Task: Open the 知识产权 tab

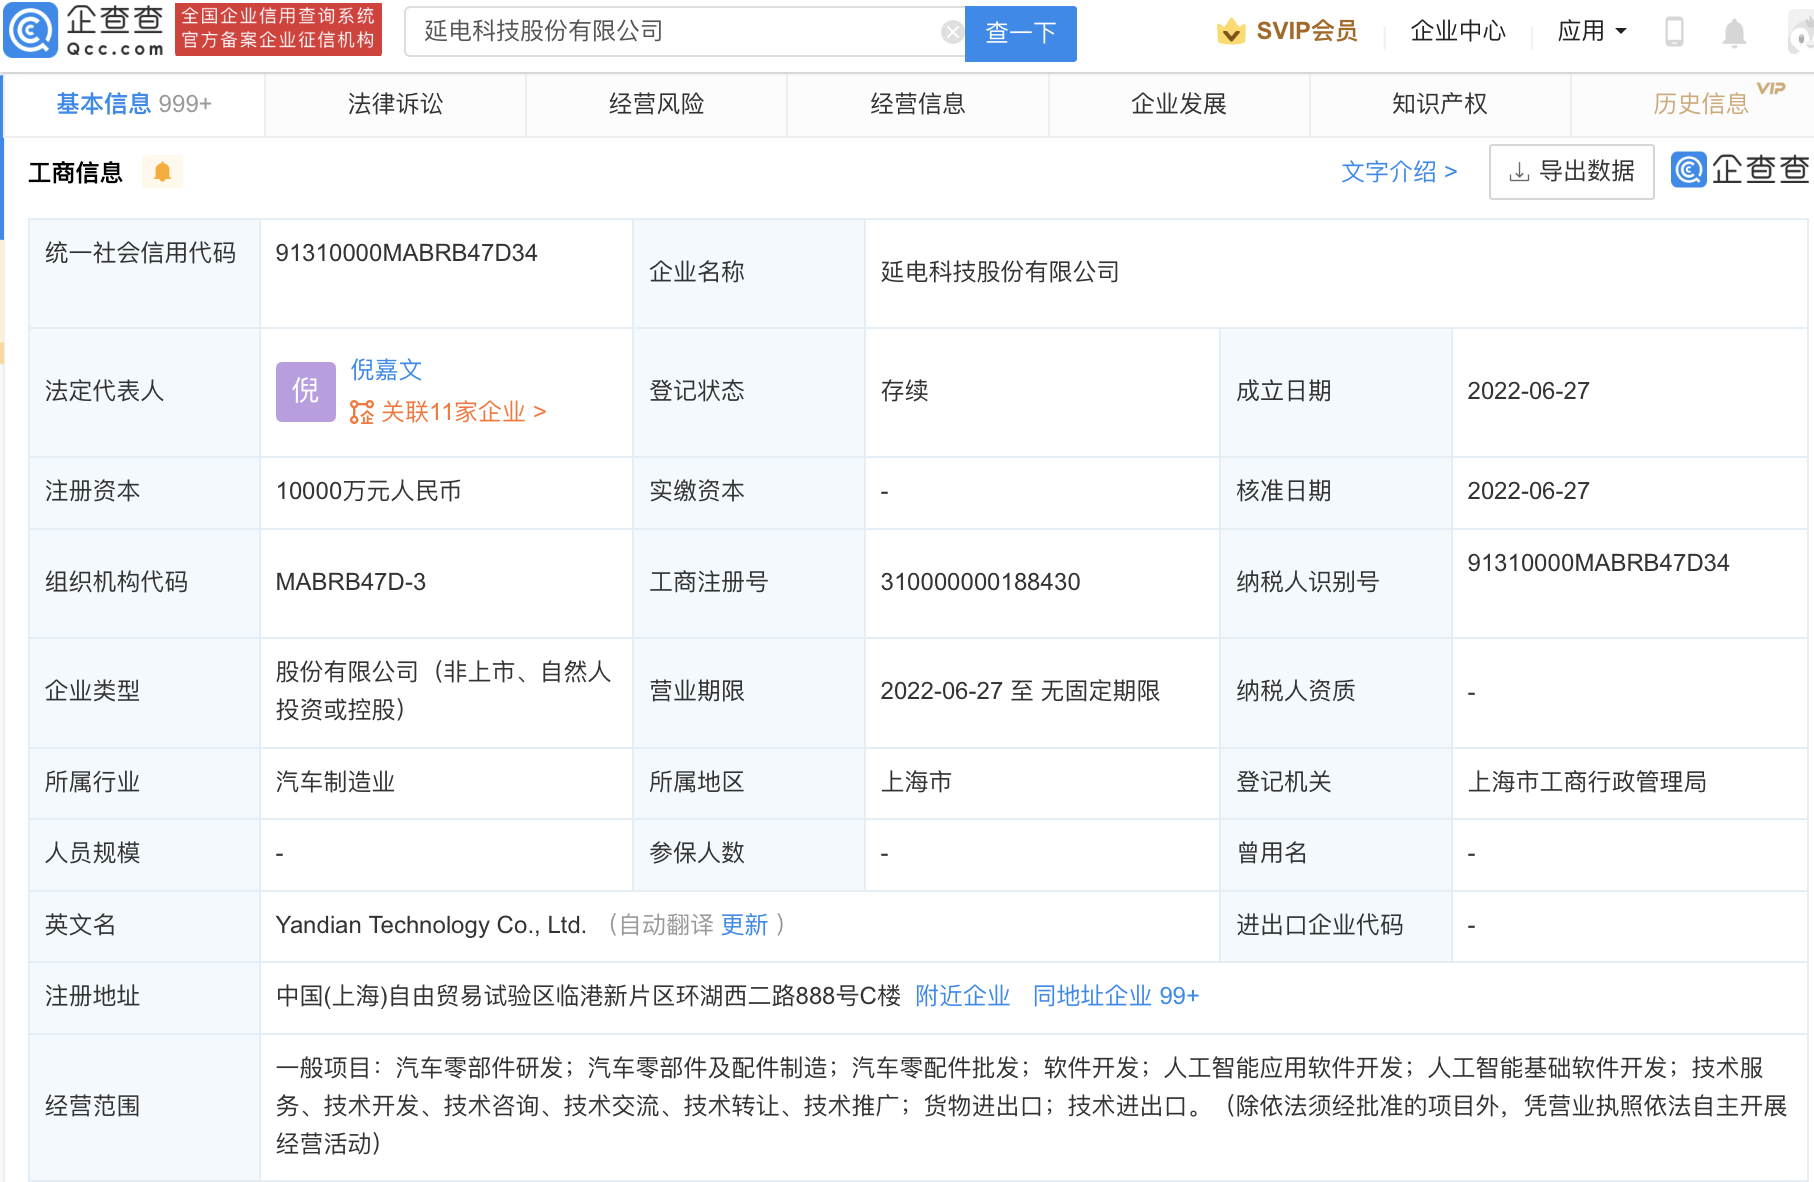Action: click(1439, 103)
